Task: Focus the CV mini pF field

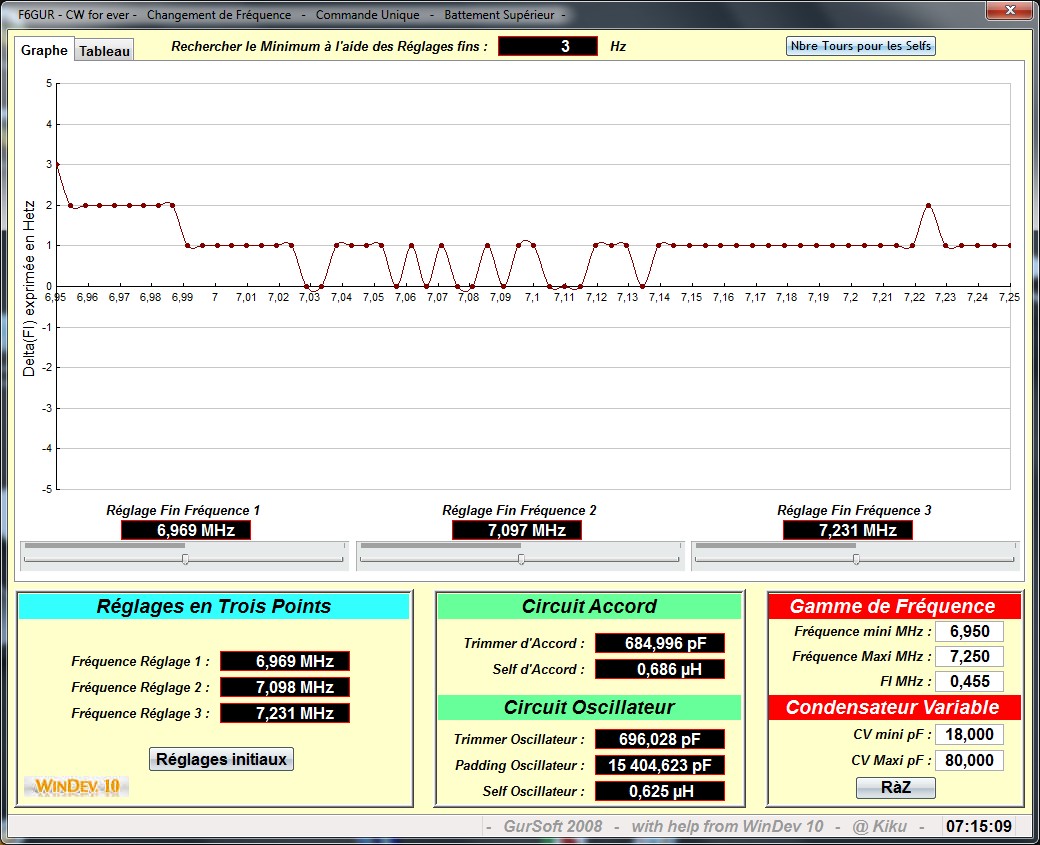Action: pyautogui.click(x=968, y=735)
